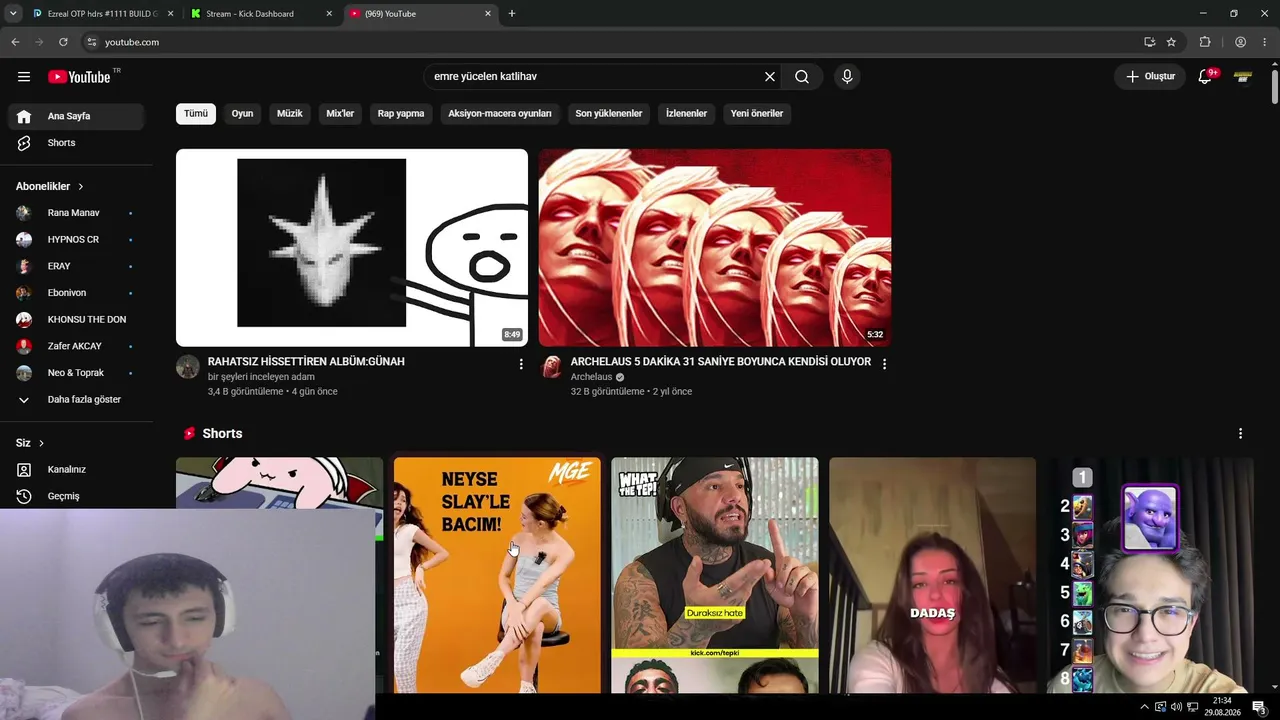Start voice search with the microphone

pos(847,77)
